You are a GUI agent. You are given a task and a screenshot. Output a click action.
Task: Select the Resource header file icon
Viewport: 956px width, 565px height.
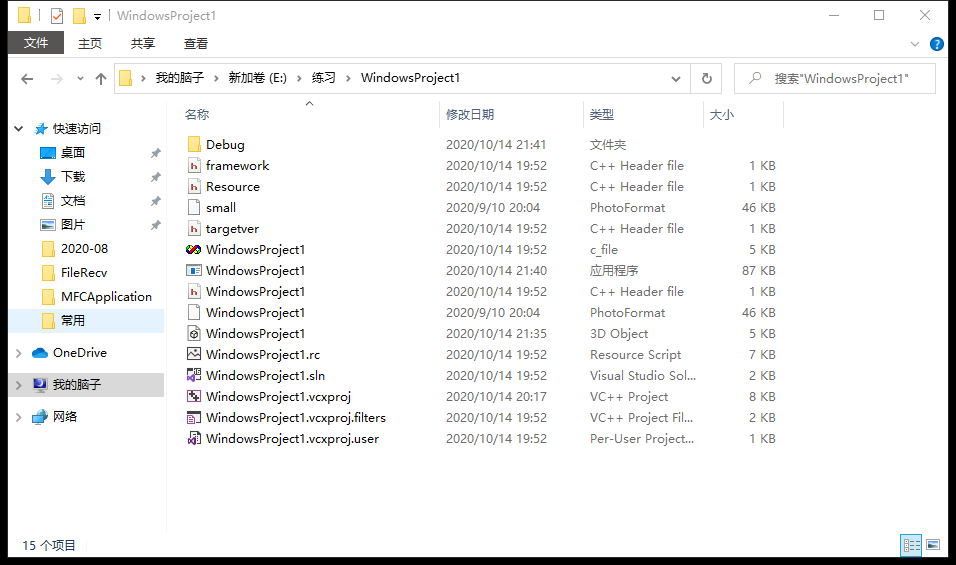pyautogui.click(x=194, y=187)
